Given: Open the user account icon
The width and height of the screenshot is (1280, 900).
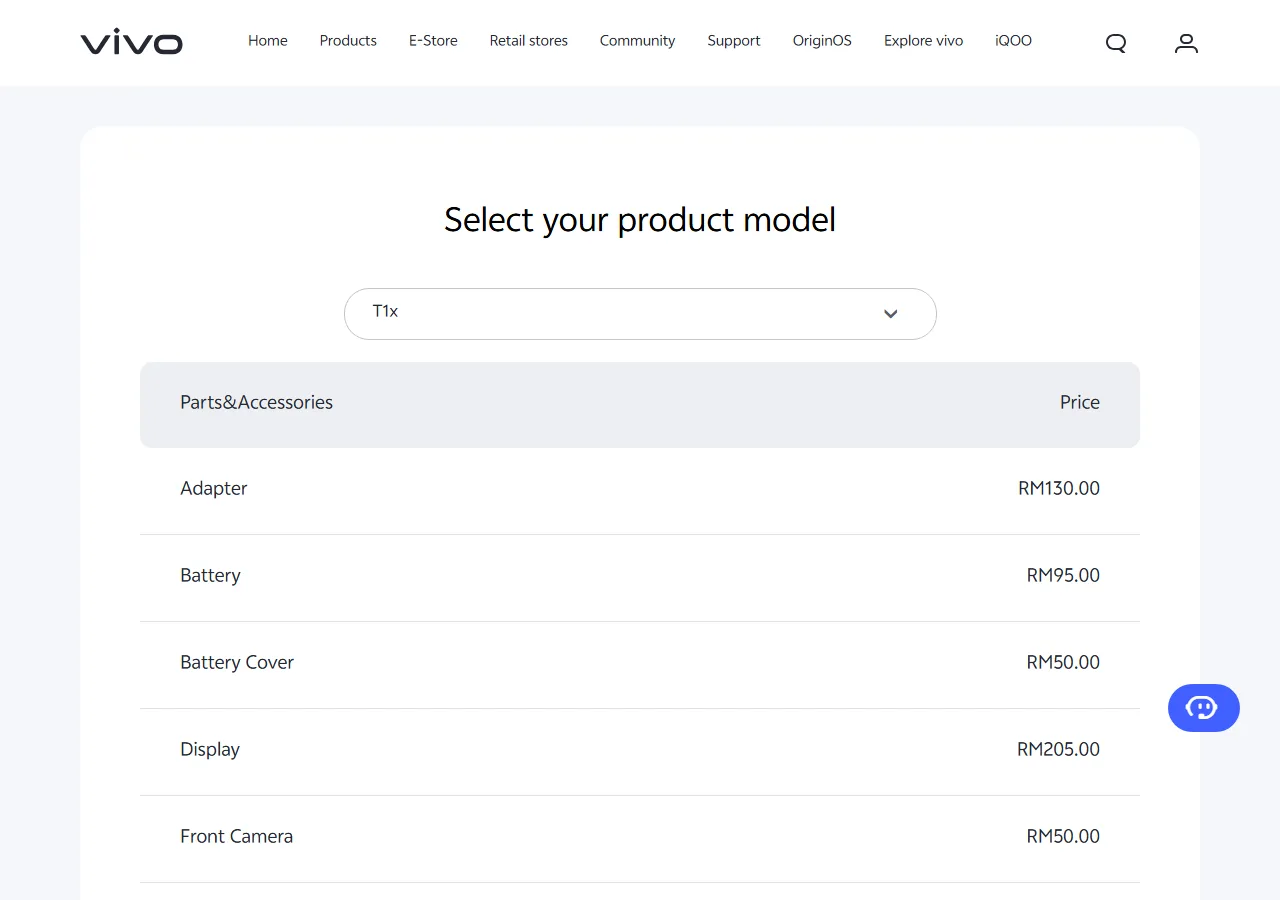Looking at the screenshot, I should tap(1186, 43).
